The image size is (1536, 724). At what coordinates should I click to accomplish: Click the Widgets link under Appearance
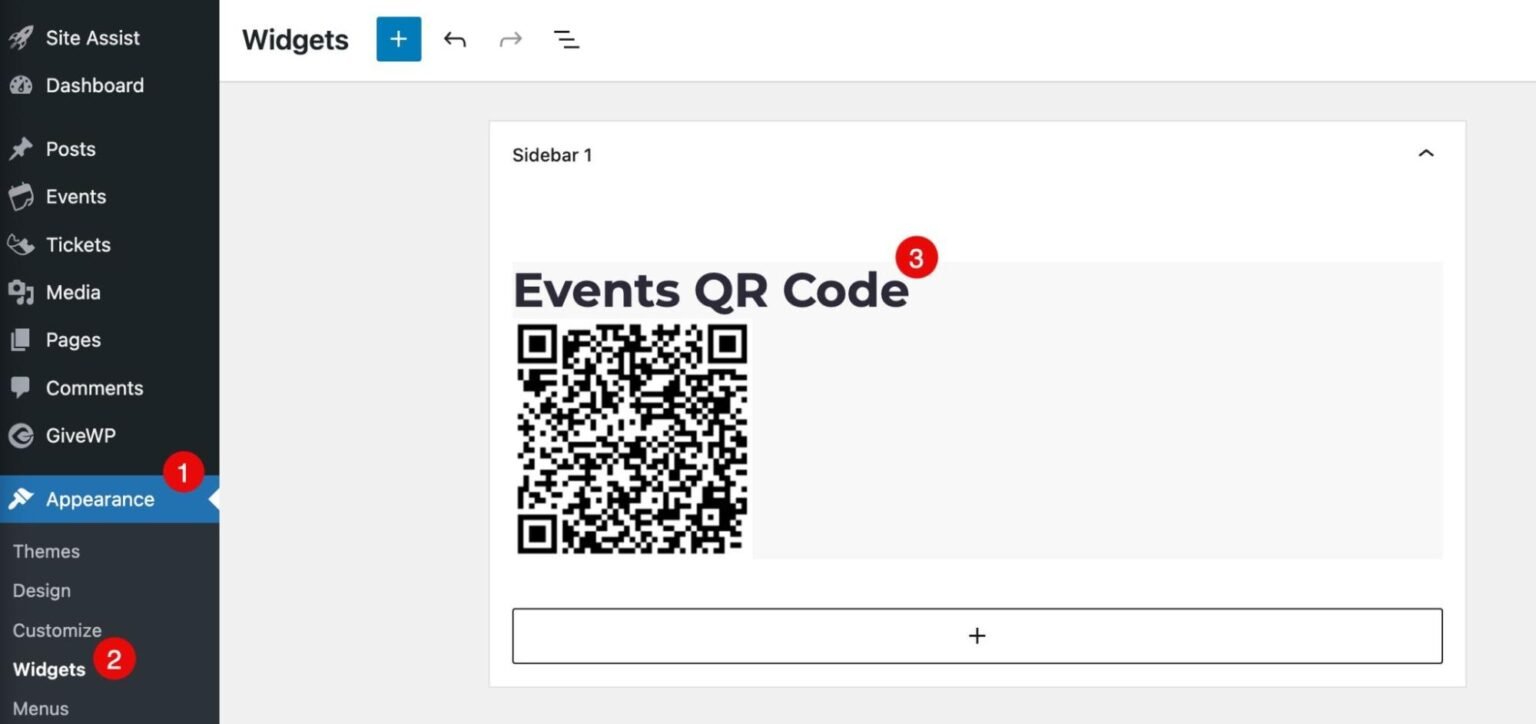pos(48,669)
